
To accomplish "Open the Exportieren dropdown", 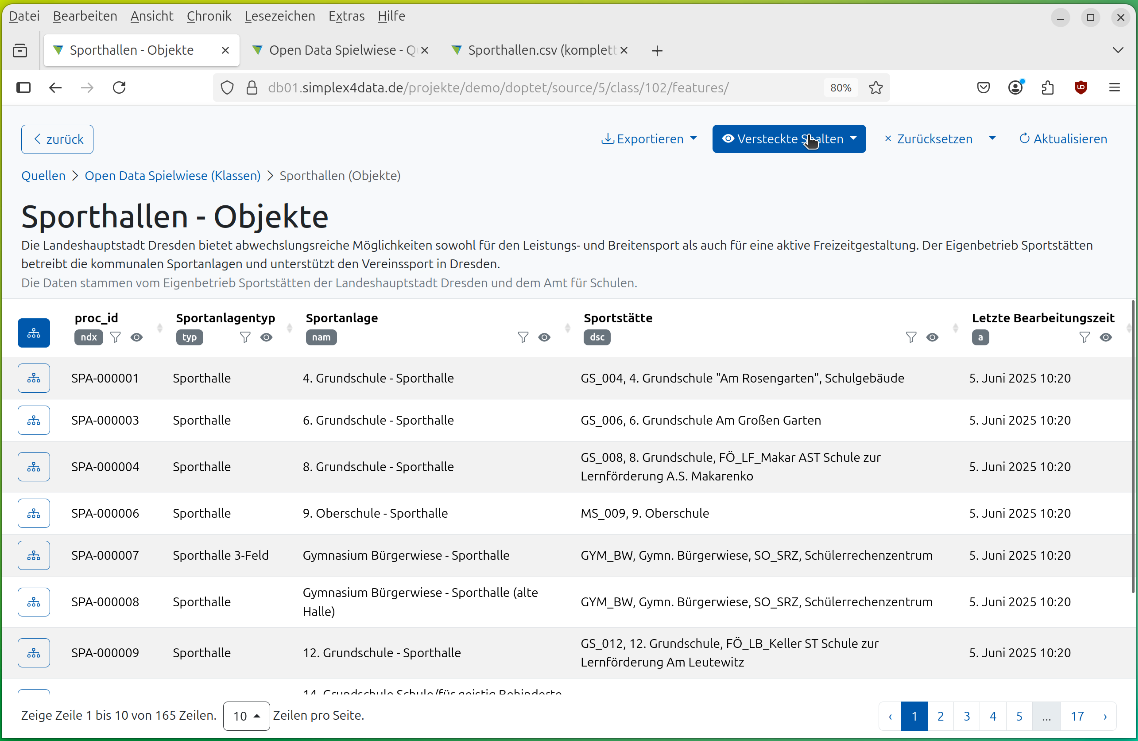I will click(649, 139).
